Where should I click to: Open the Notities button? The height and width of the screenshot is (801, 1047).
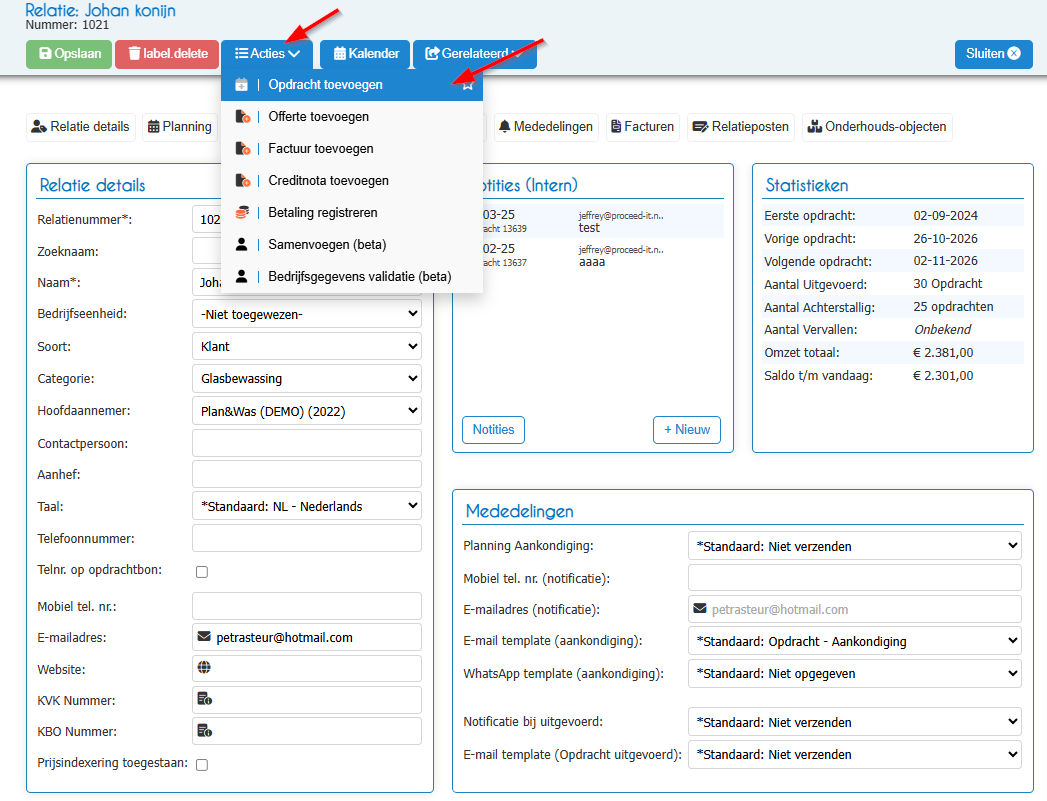pos(493,430)
